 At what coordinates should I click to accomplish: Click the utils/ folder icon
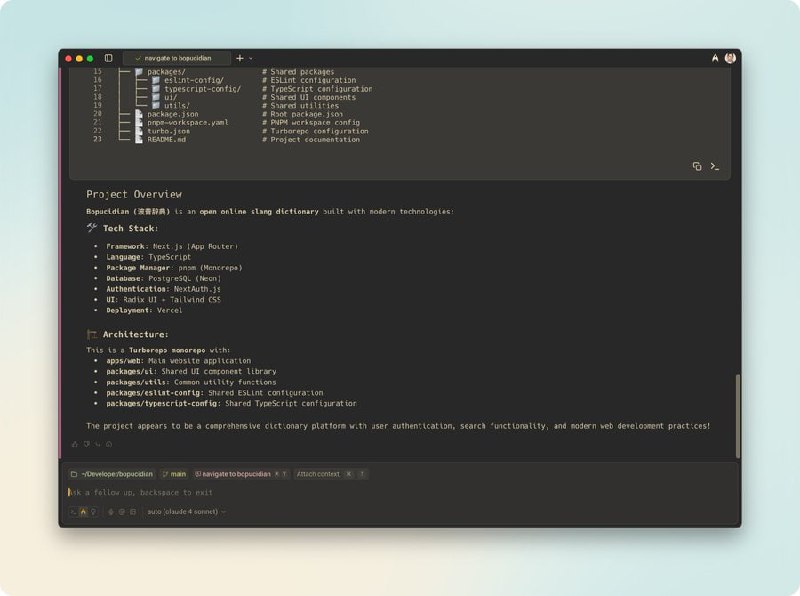(x=156, y=106)
